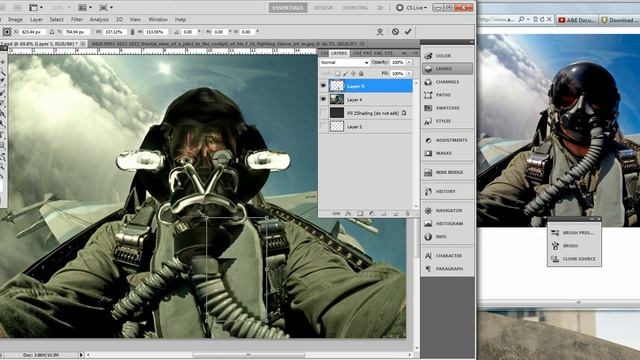The image size is (640, 360).
Task: Link layers using the Layers panel chain icon
Action: click(x=336, y=213)
